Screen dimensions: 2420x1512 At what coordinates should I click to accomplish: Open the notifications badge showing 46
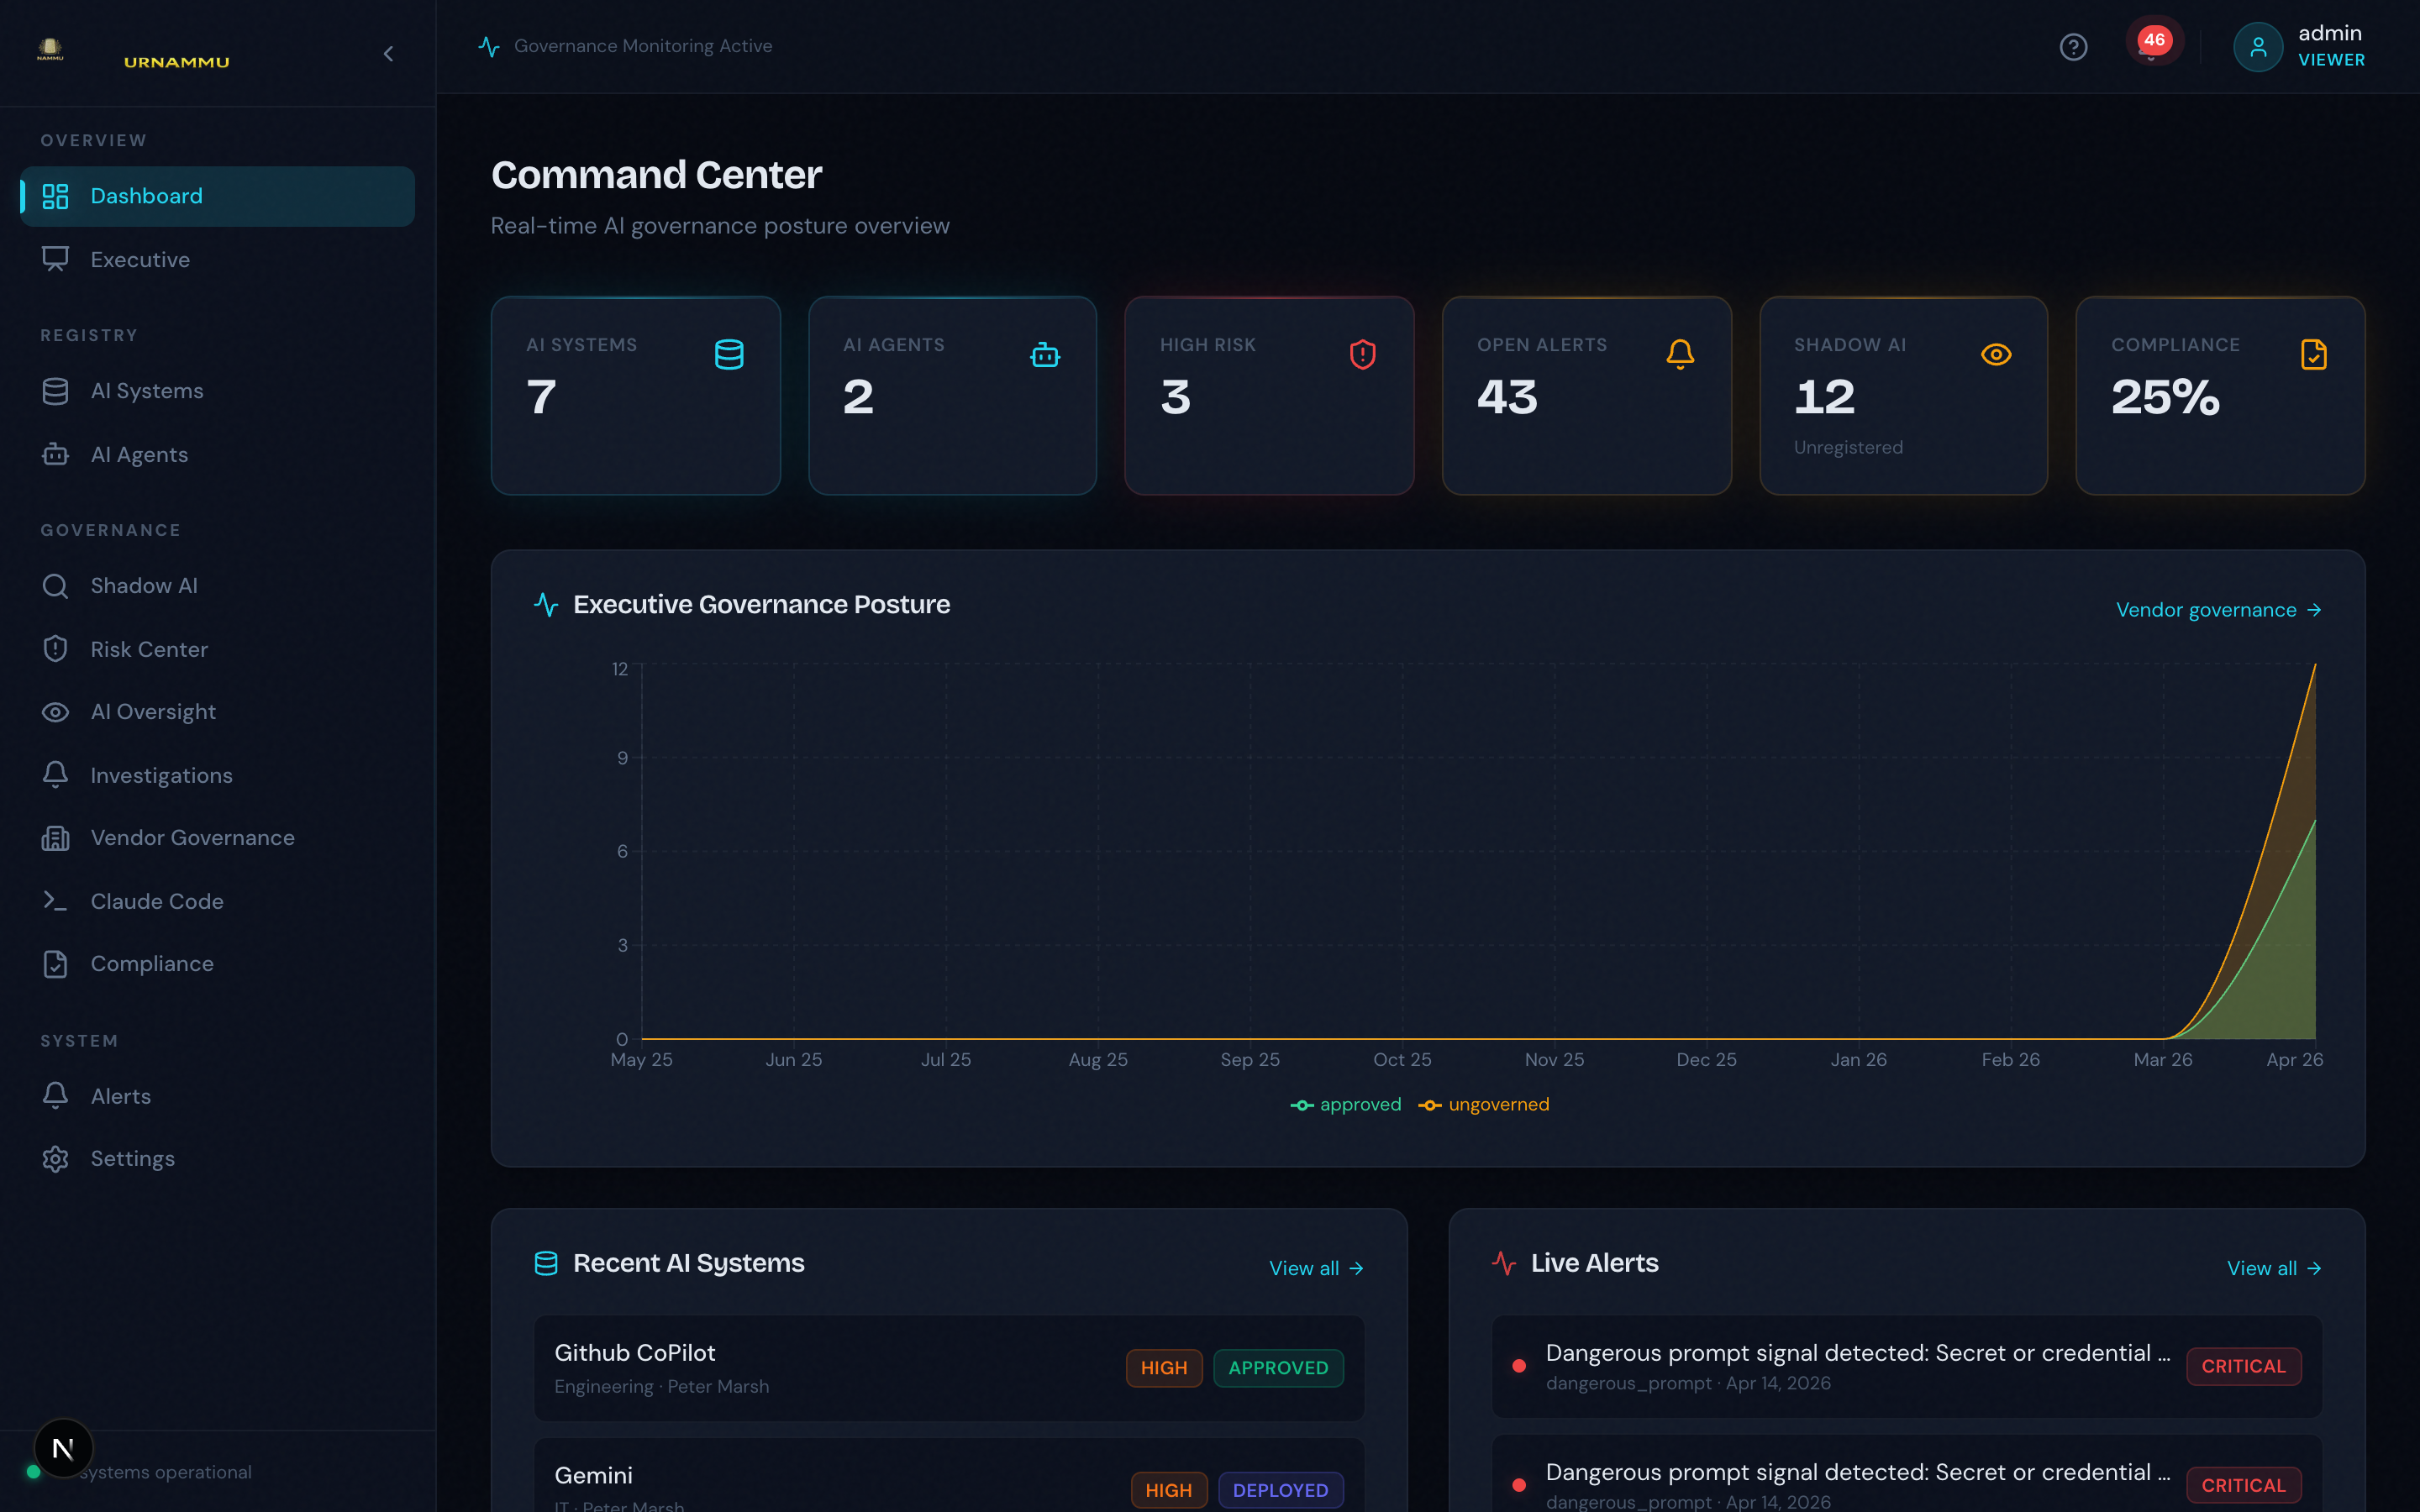[x=2155, y=40]
